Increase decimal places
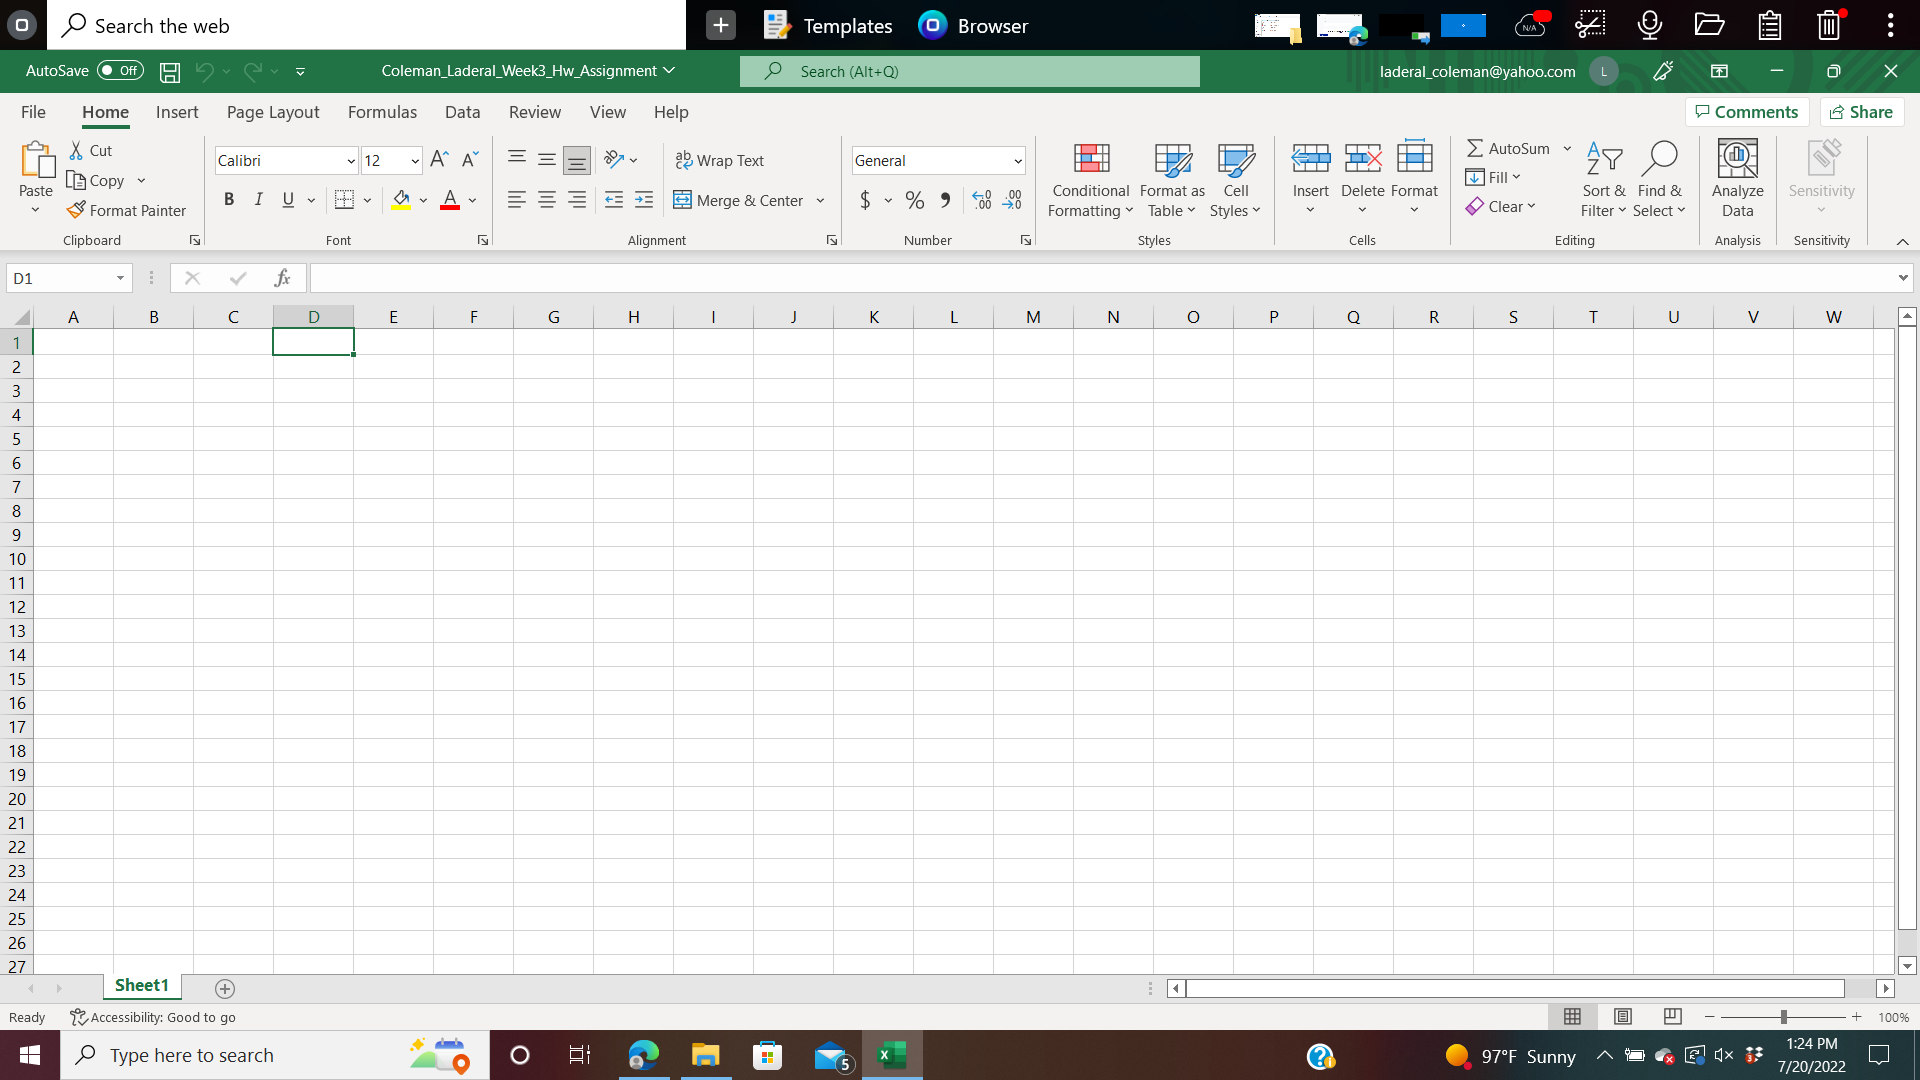The height and width of the screenshot is (1080, 1920). (982, 200)
